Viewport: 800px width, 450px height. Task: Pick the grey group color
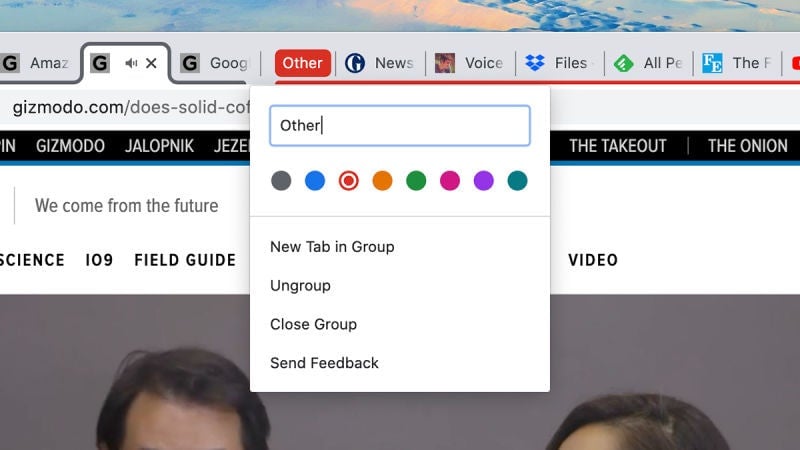pos(281,181)
